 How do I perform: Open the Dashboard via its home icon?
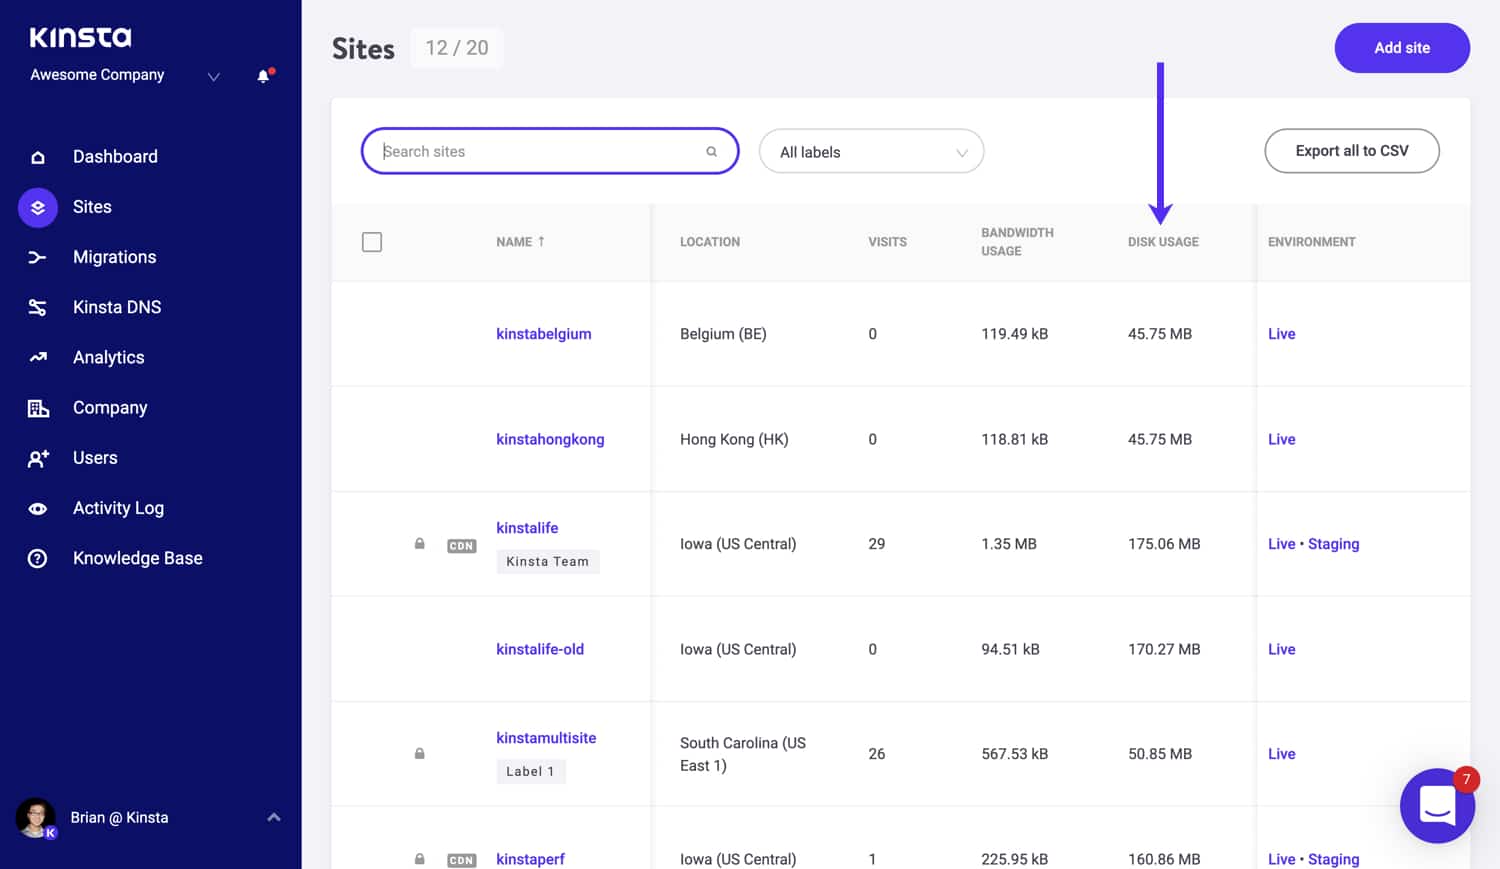point(37,157)
